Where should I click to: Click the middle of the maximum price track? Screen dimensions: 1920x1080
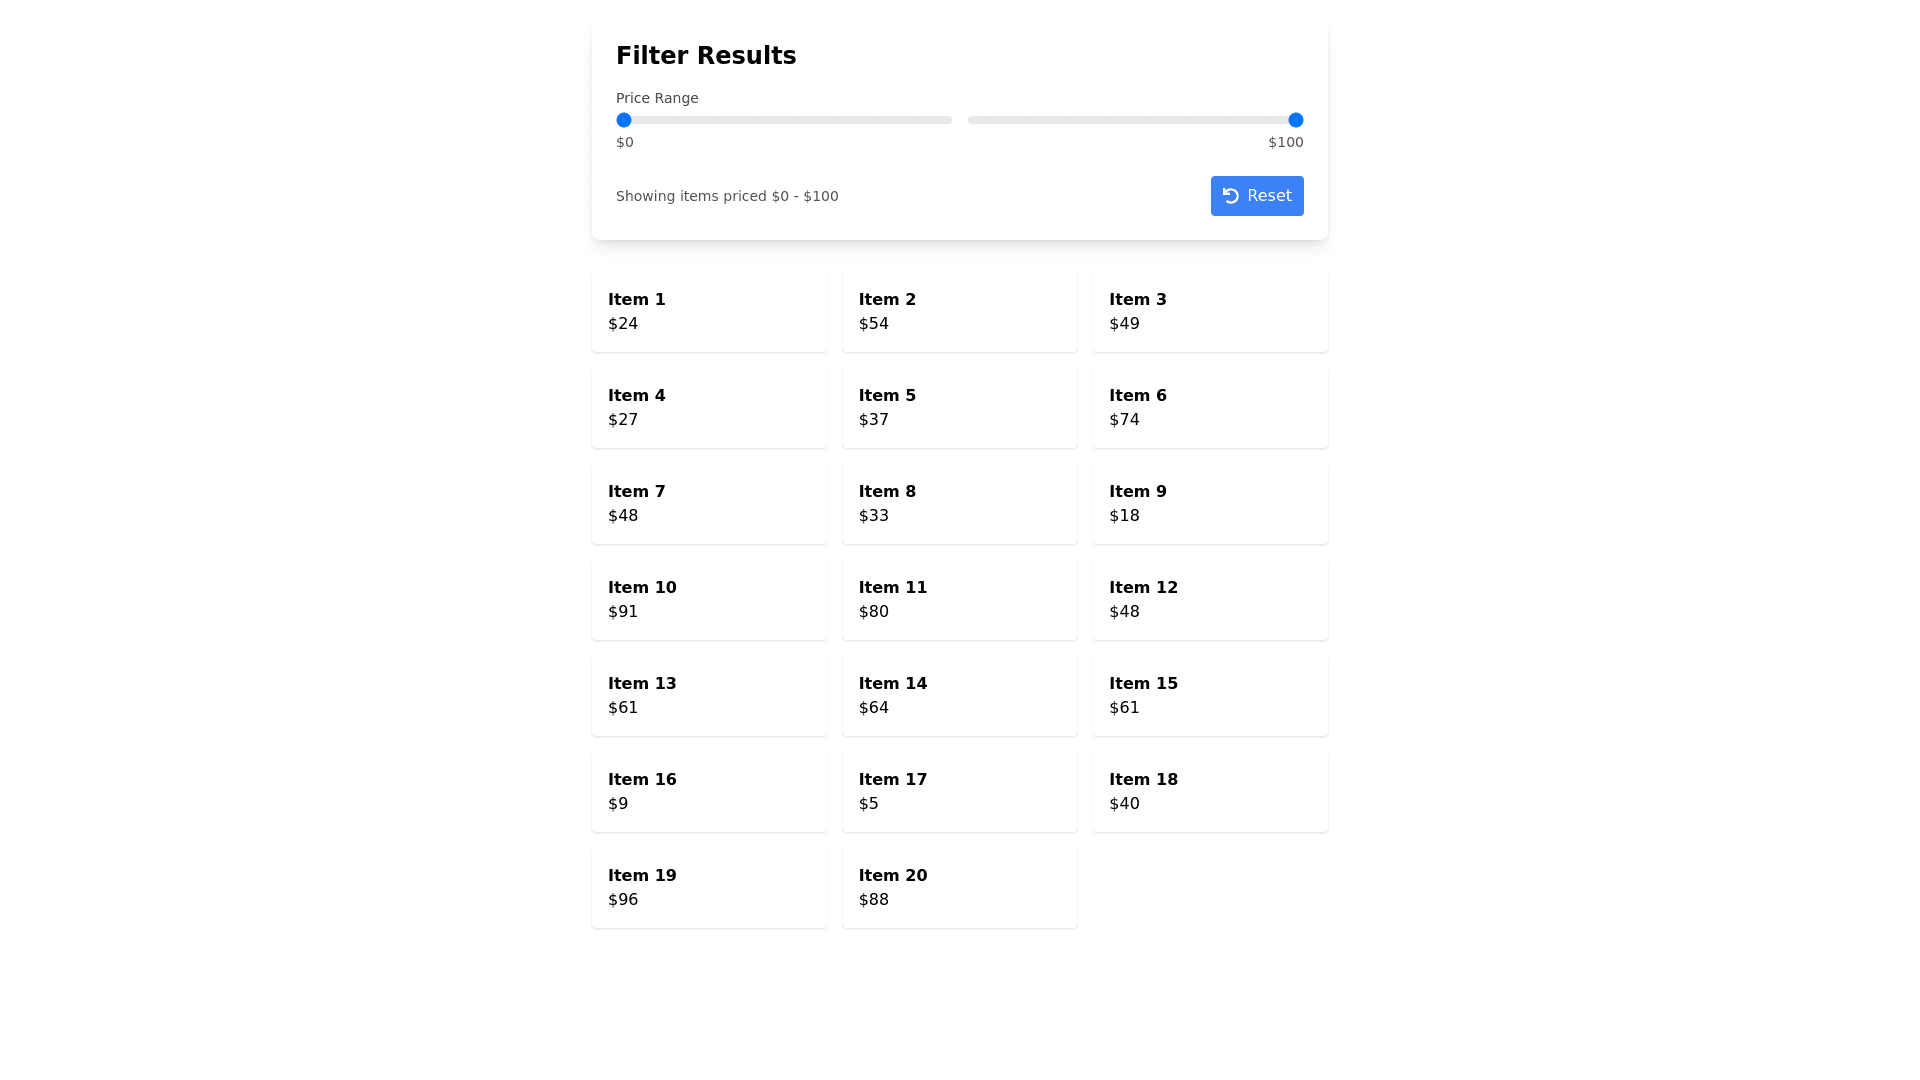pyautogui.click(x=1135, y=120)
